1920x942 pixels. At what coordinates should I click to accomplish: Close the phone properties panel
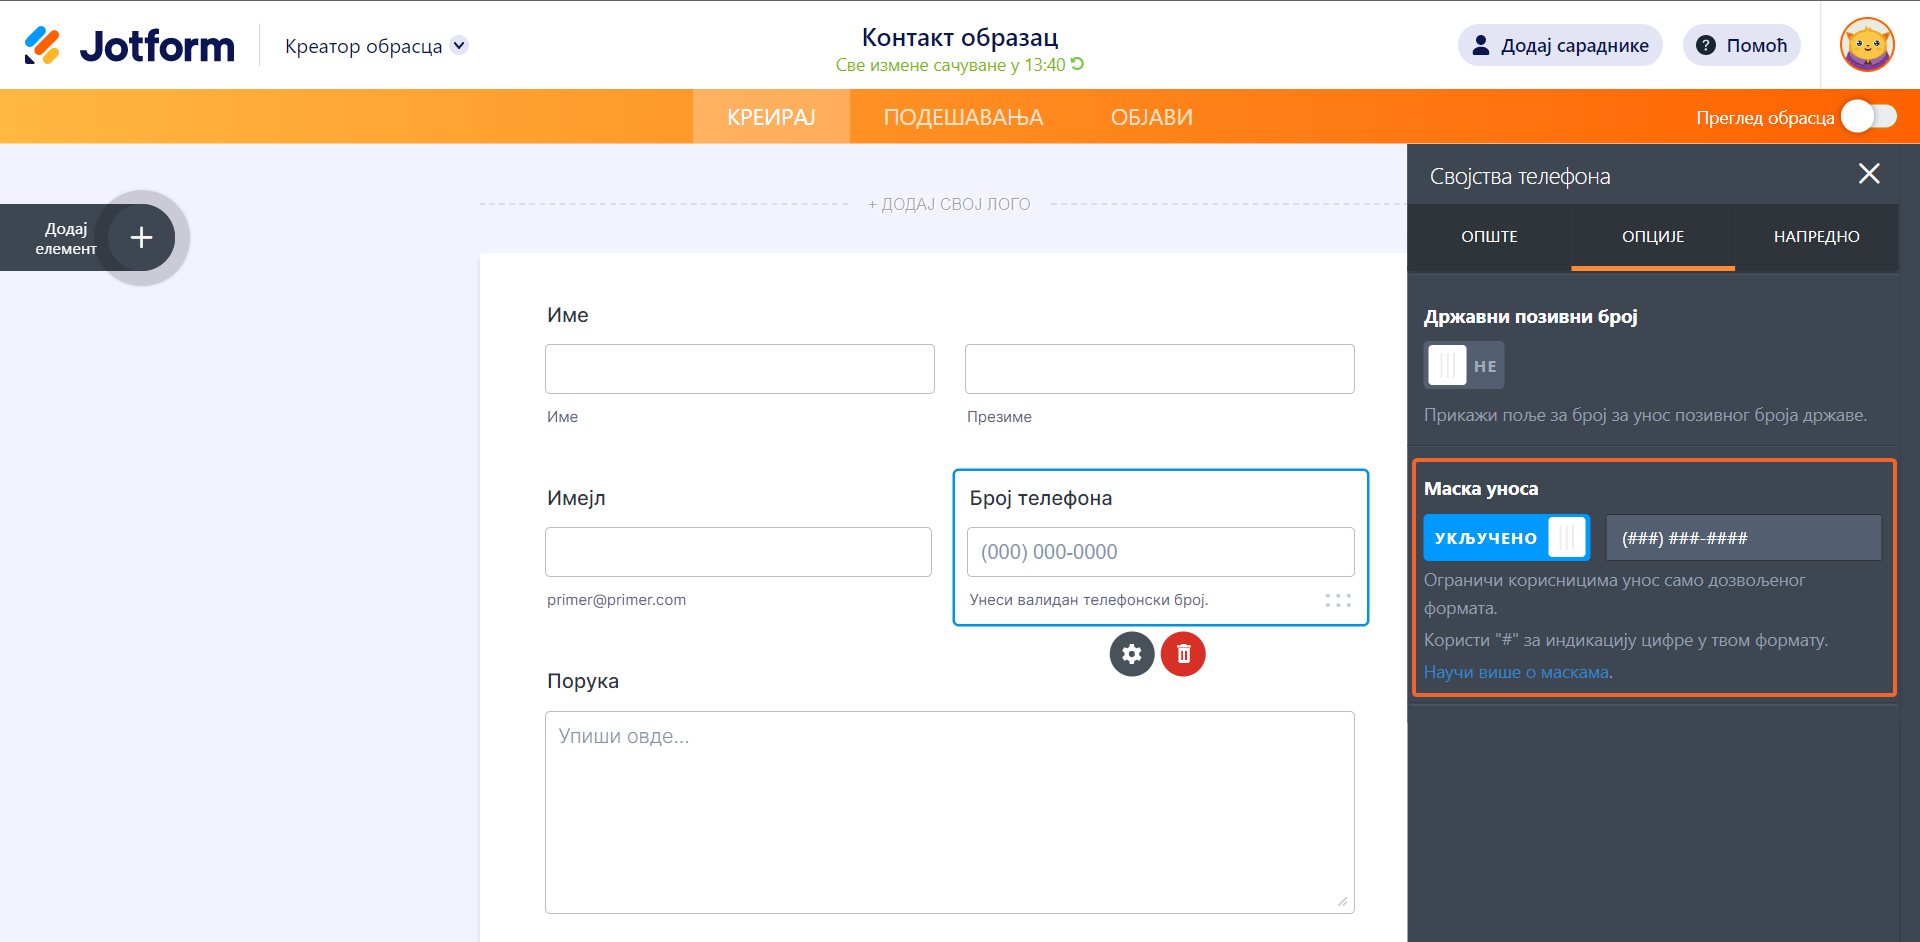click(1868, 174)
